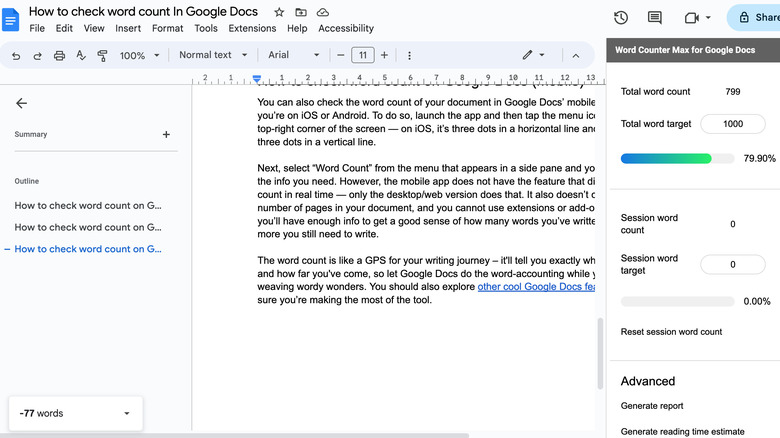Open version history clock icon
780x438 pixels.
(621, 18)
